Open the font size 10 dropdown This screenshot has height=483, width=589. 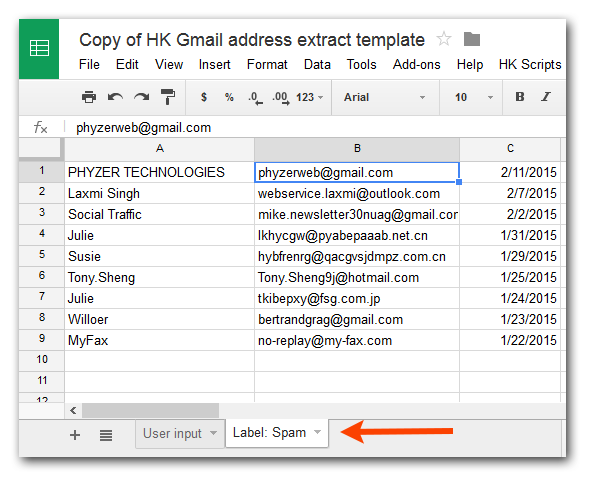pyautogui.click(x=474, y=97)
